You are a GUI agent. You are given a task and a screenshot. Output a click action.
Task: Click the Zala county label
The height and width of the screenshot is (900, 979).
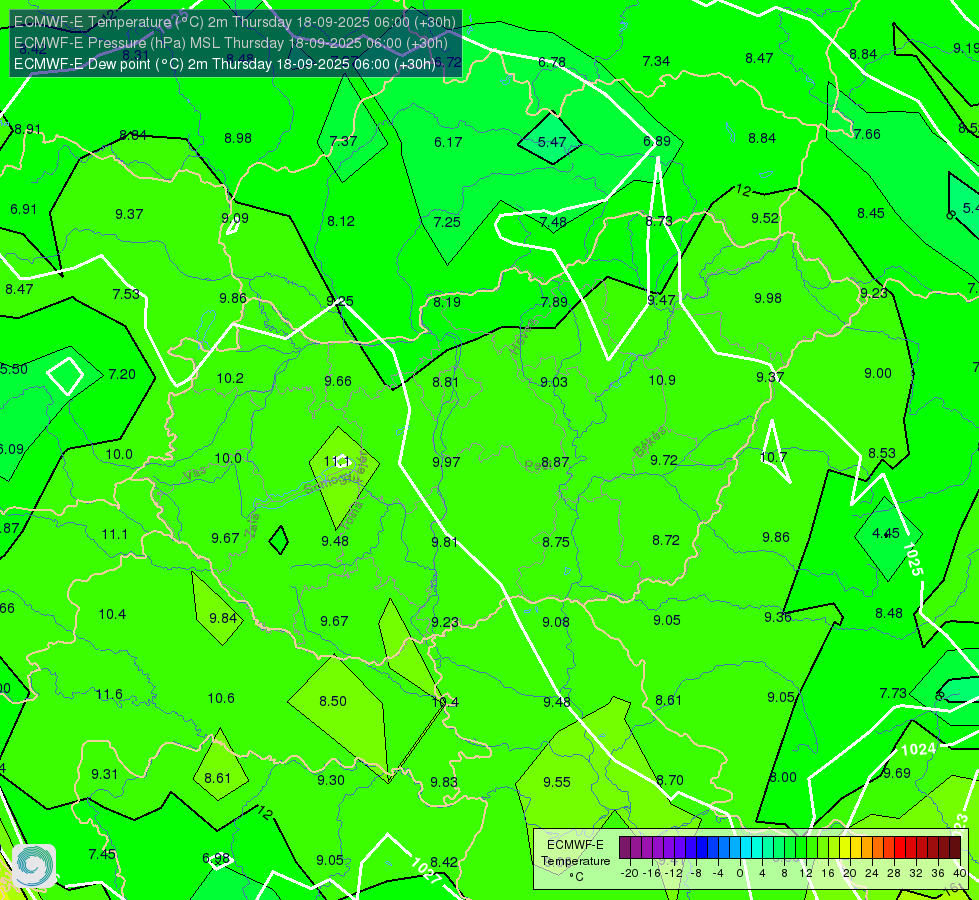pos(253,527)
